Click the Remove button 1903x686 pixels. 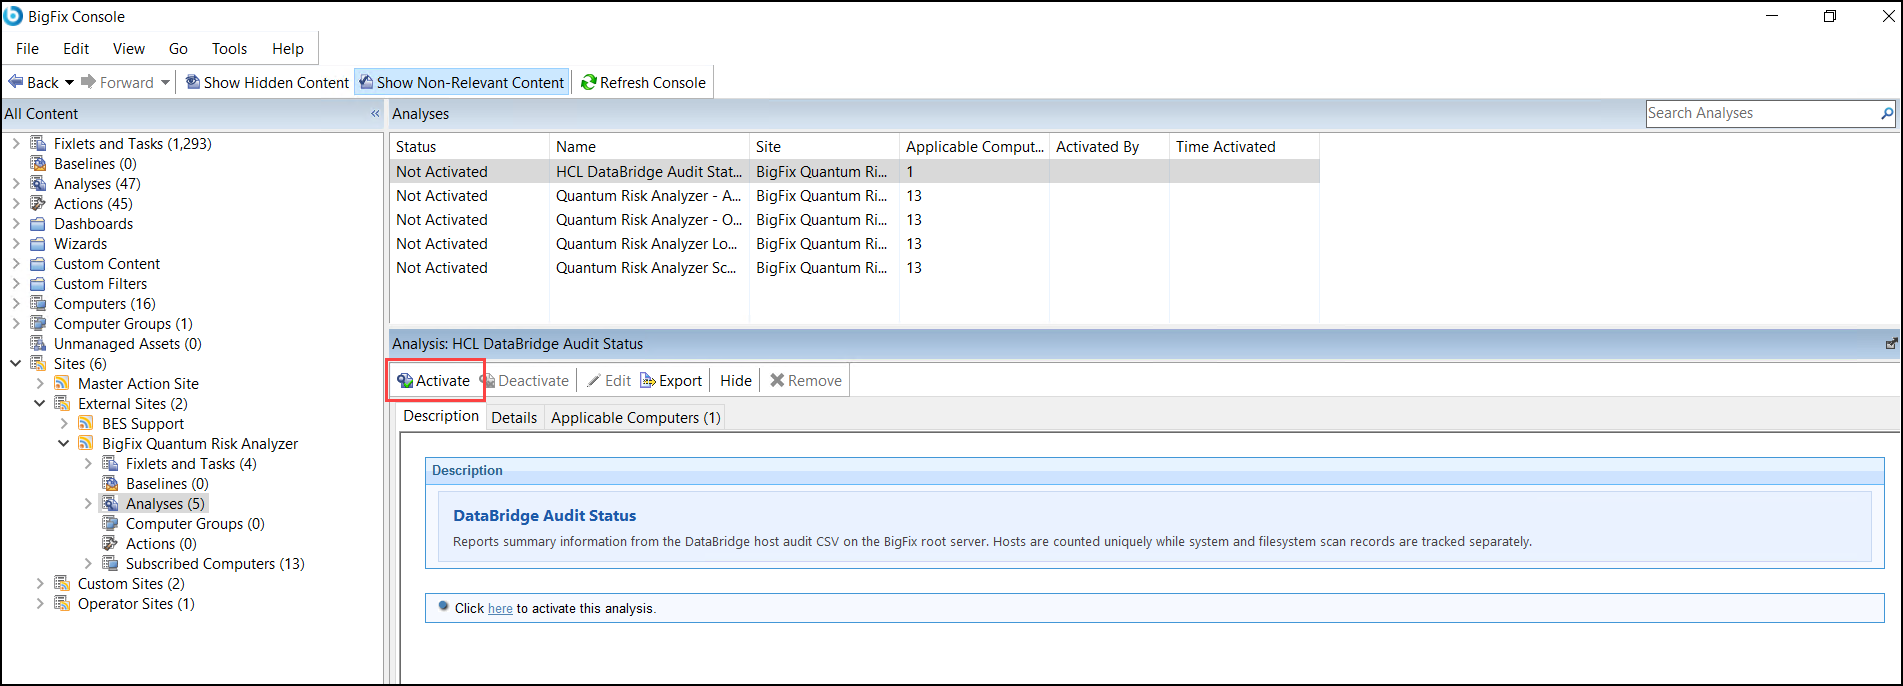click(805, 380)
